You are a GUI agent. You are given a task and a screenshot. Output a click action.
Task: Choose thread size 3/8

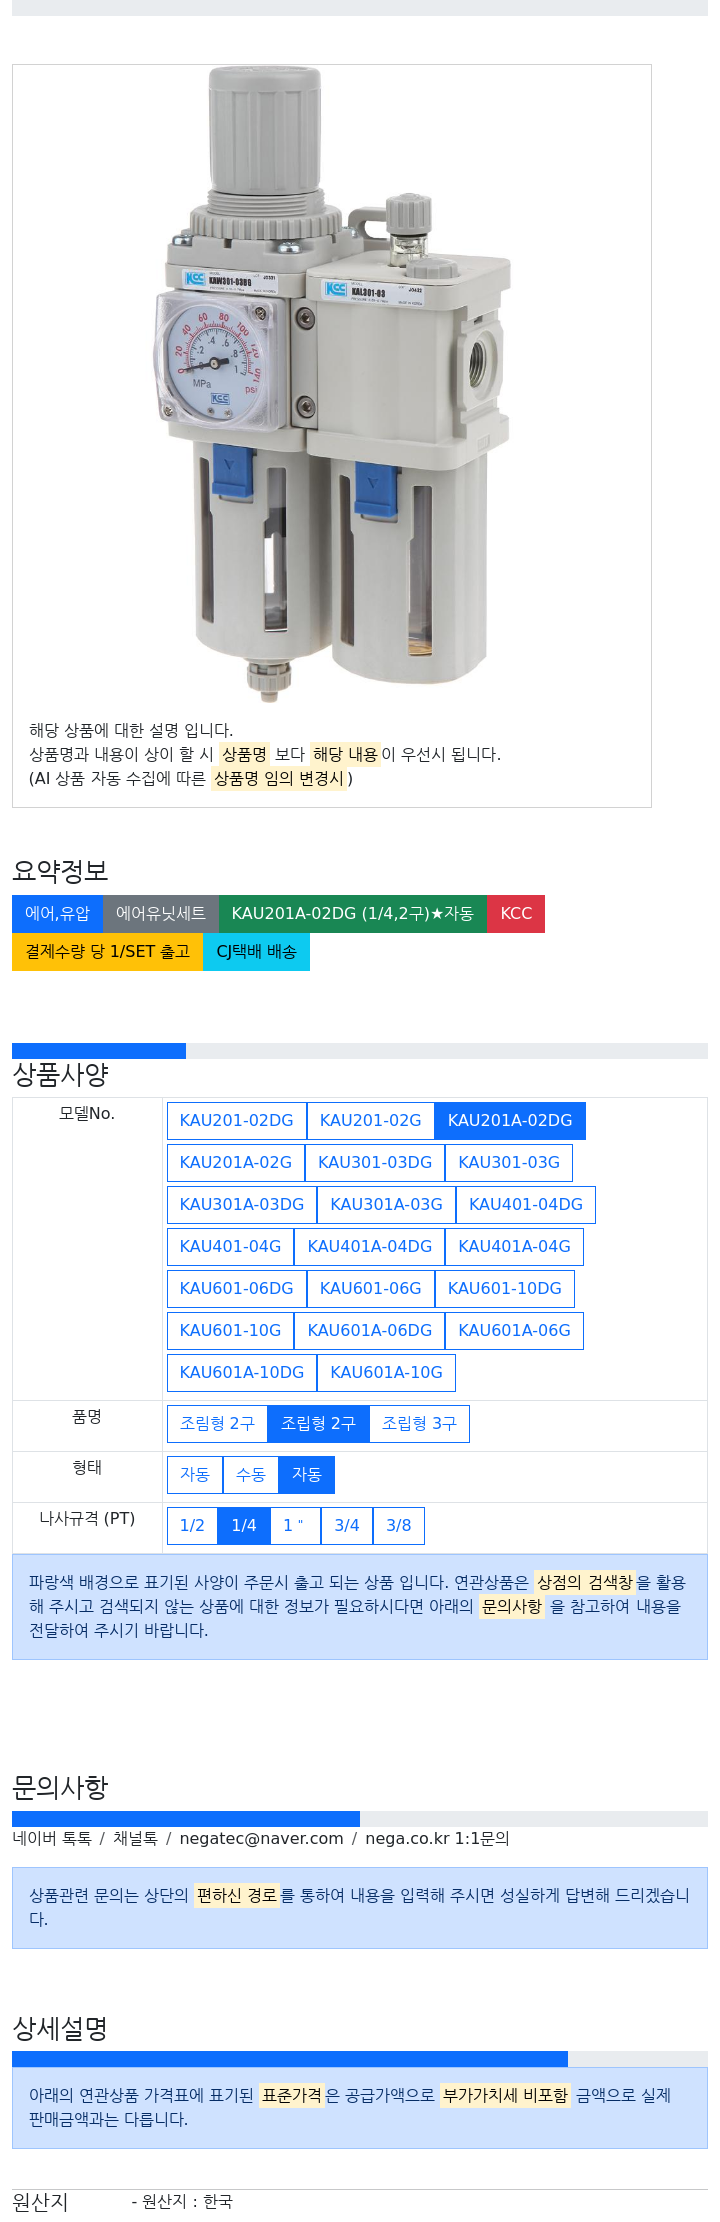tap(399, 1526)
